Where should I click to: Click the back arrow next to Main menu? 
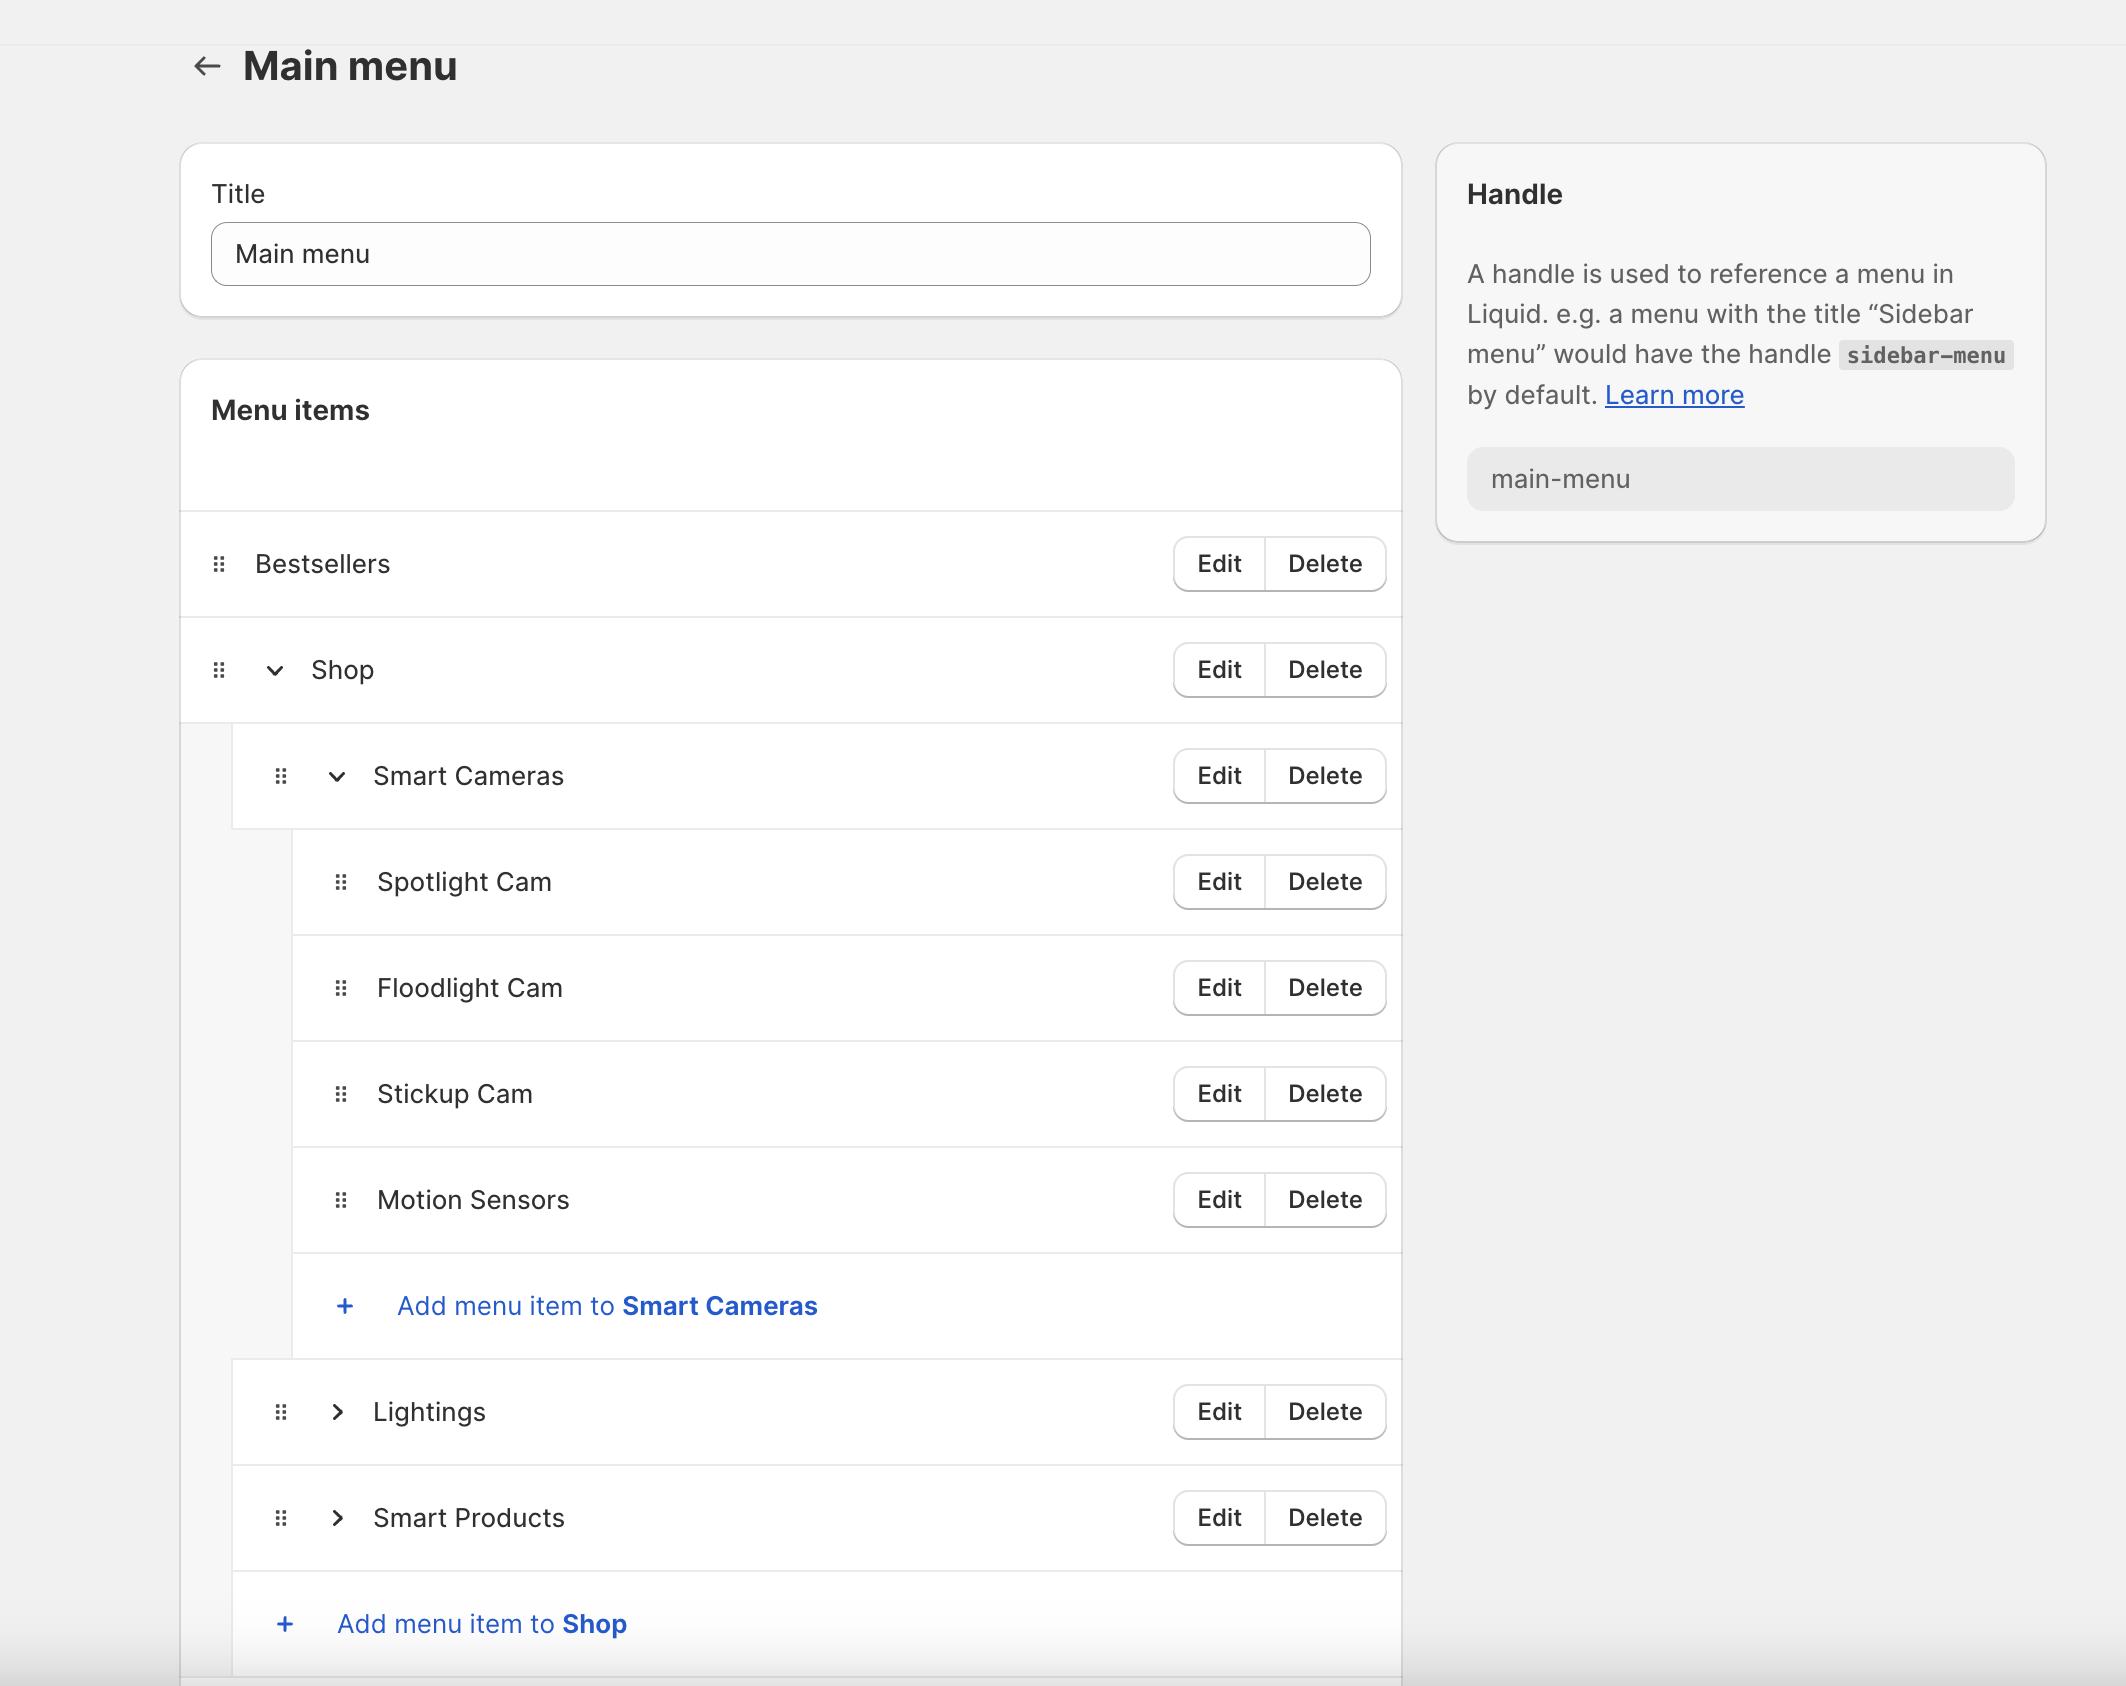click(x=207, y=65)
